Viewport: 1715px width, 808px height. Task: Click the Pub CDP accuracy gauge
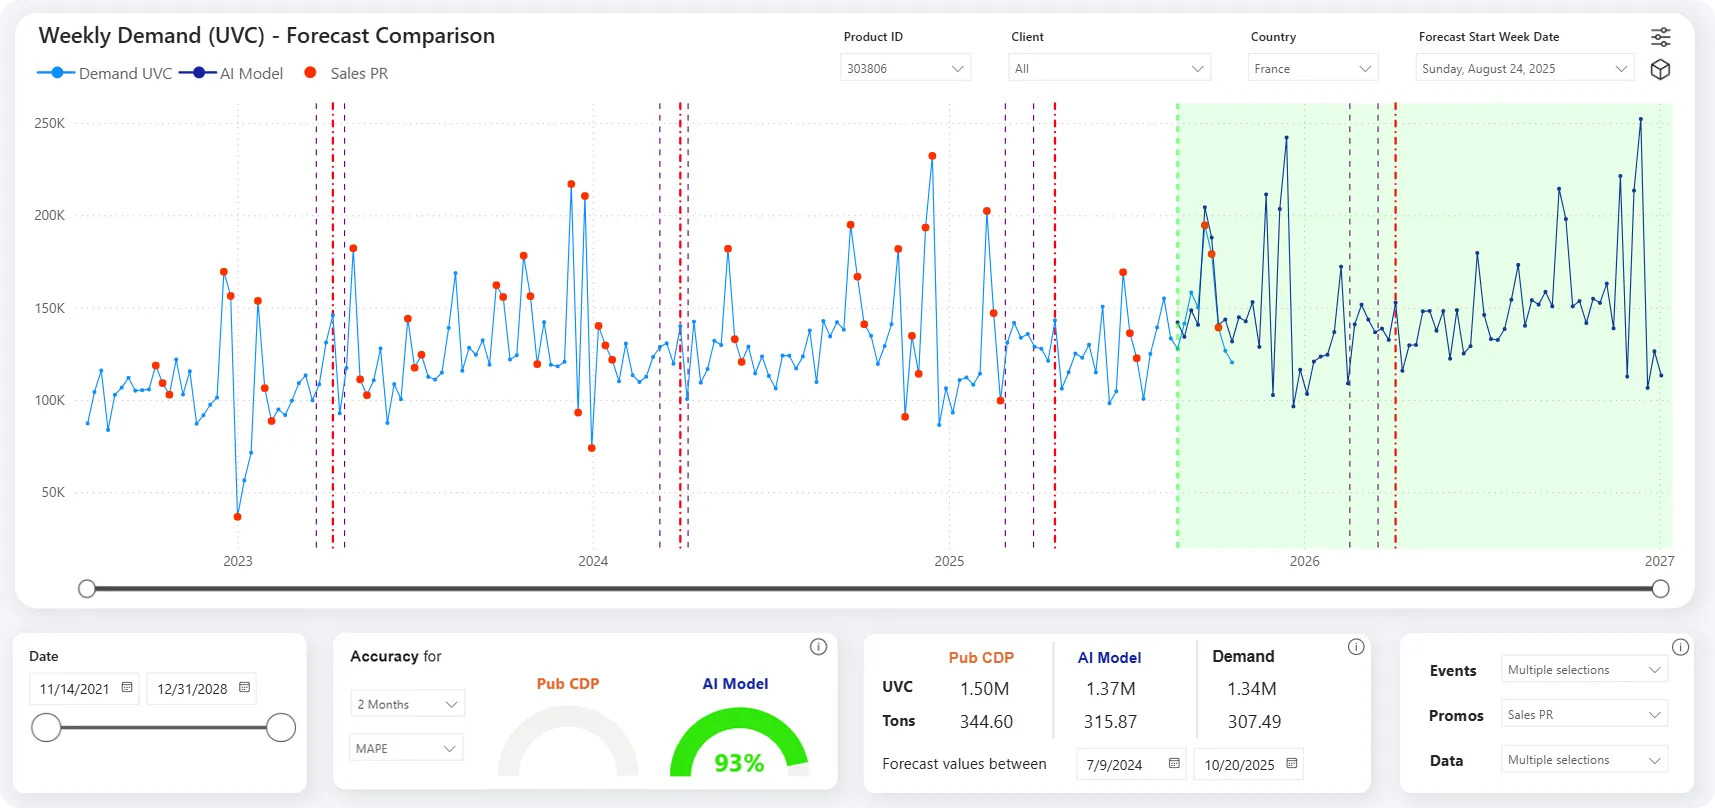(x=568, y=741)
